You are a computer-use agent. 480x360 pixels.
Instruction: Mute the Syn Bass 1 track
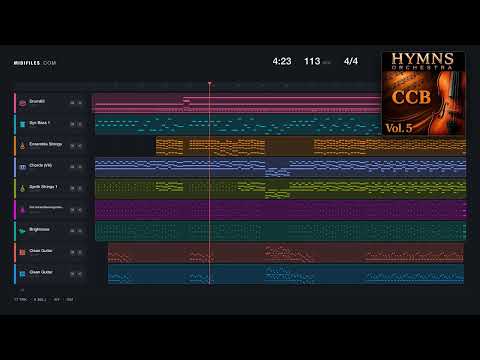point(72,124)
